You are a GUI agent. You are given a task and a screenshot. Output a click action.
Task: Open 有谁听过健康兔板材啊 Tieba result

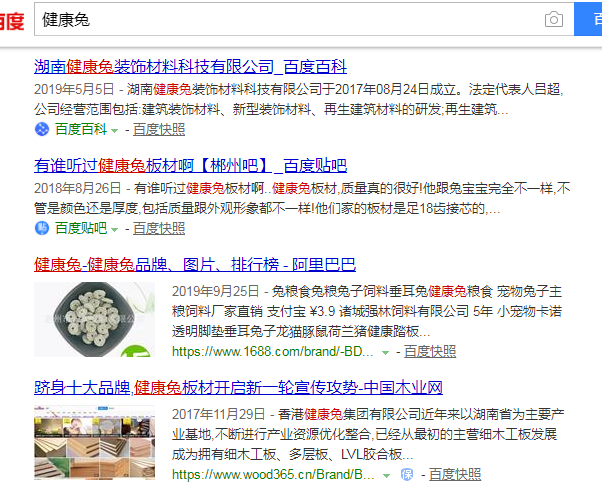coord(190,166)
